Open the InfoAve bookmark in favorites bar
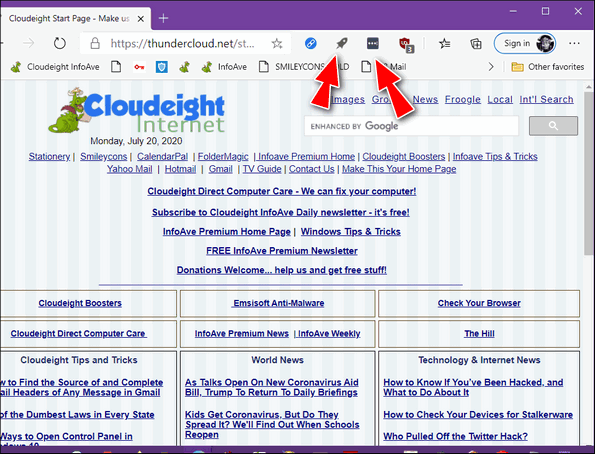 (224, 67)
